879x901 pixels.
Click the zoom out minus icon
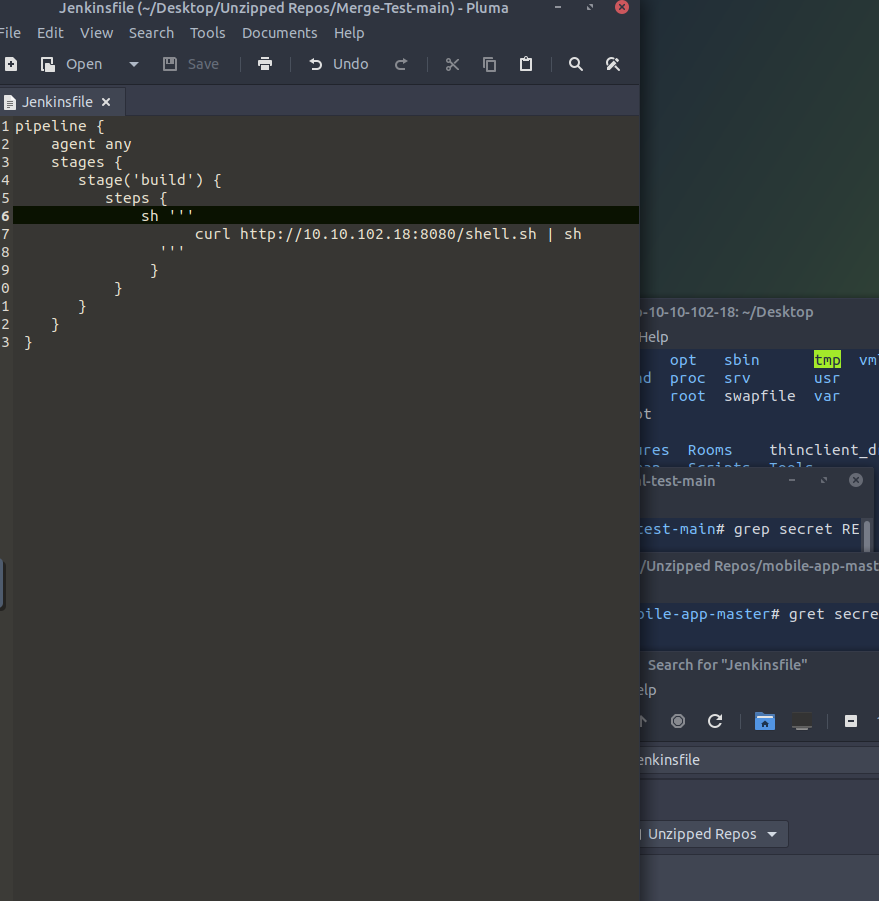tap(851, 721)
